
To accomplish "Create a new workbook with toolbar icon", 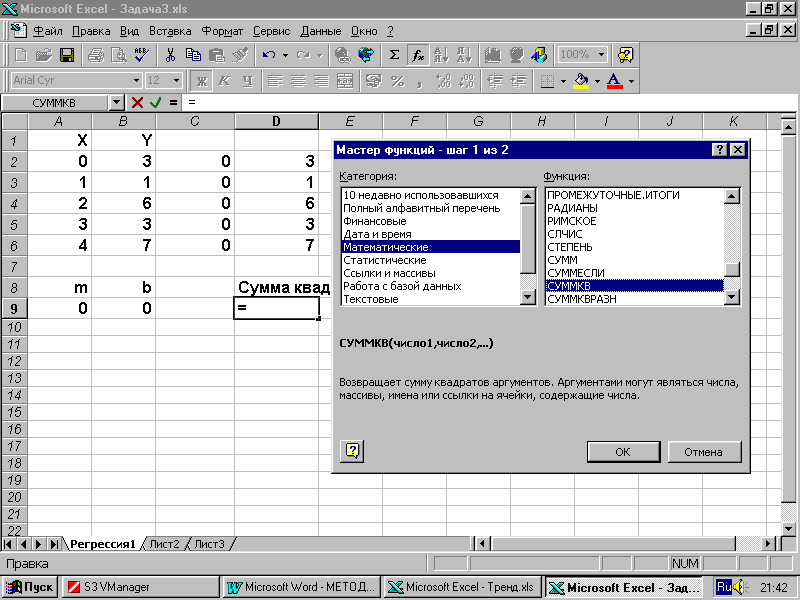I will point(21,55).
